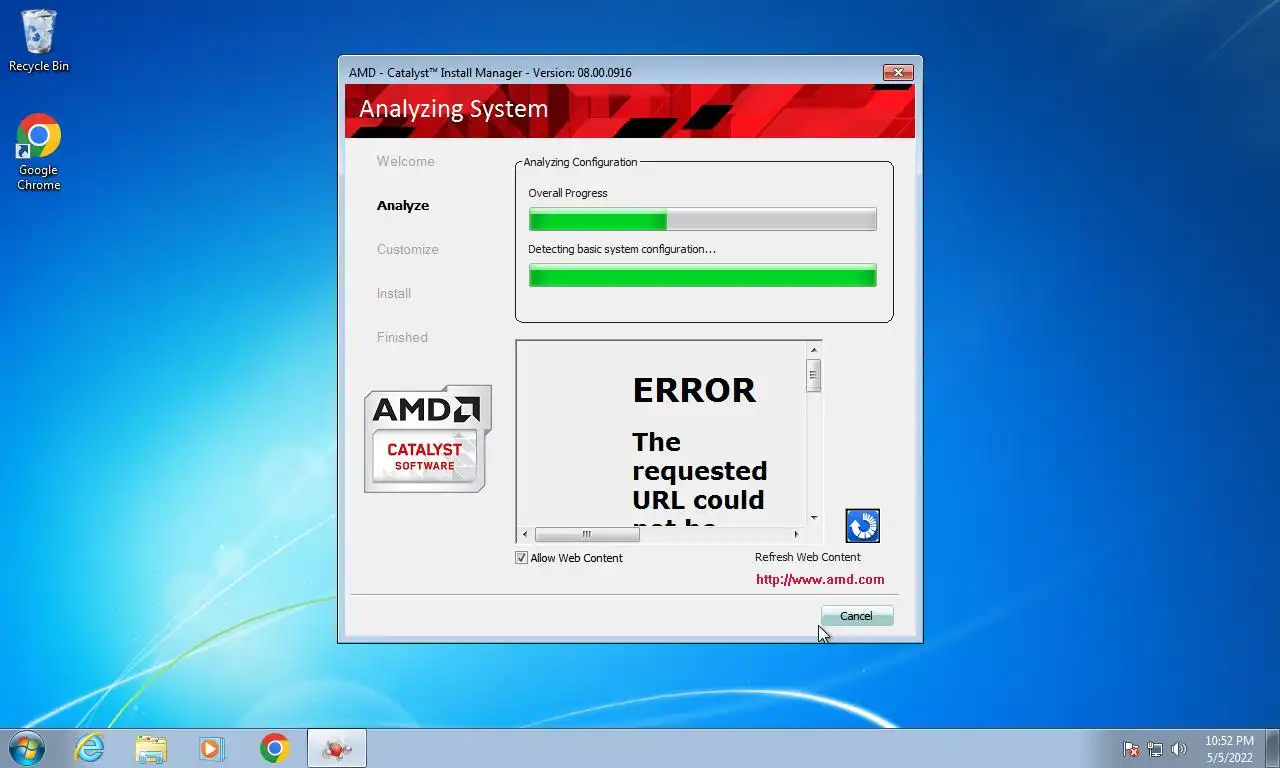Image resolution: width=1280 pixels, height=768 pixels.
Task: Click the "requested URL could" error text
Action: coord(699,485)
